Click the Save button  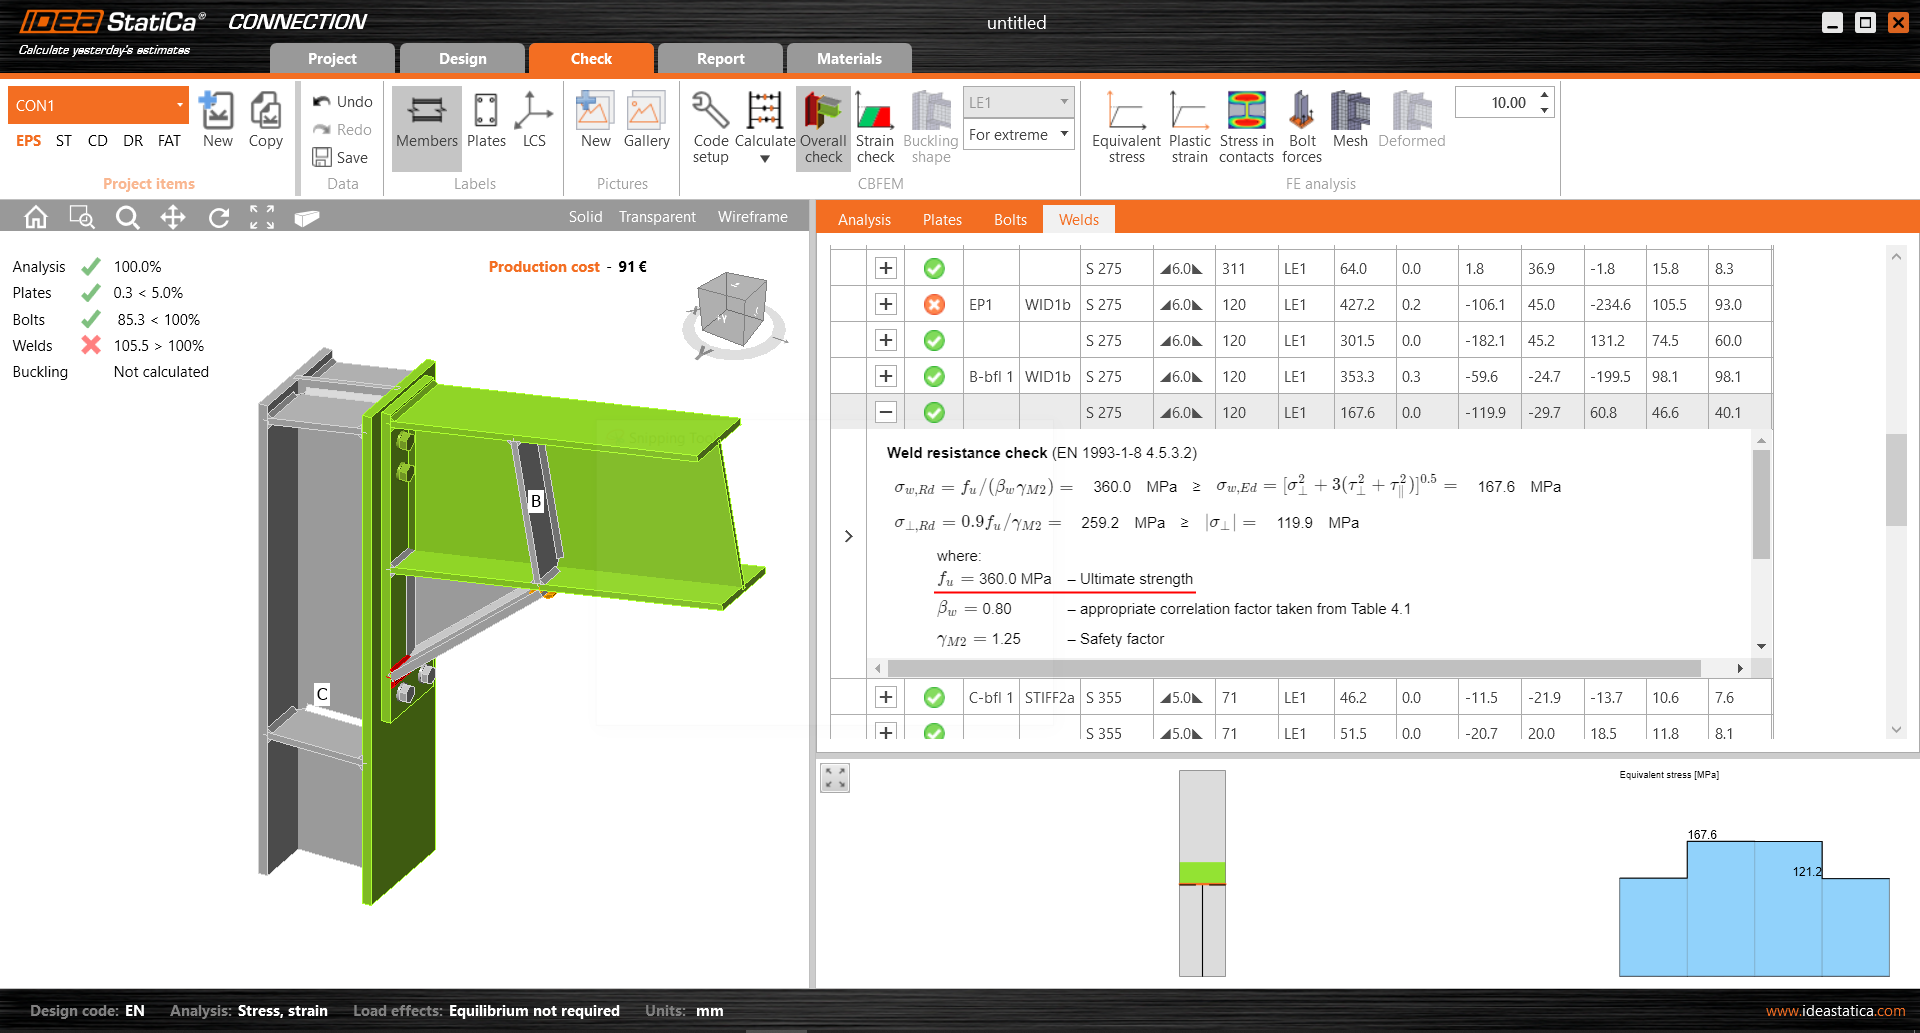[x=341, y=158]
